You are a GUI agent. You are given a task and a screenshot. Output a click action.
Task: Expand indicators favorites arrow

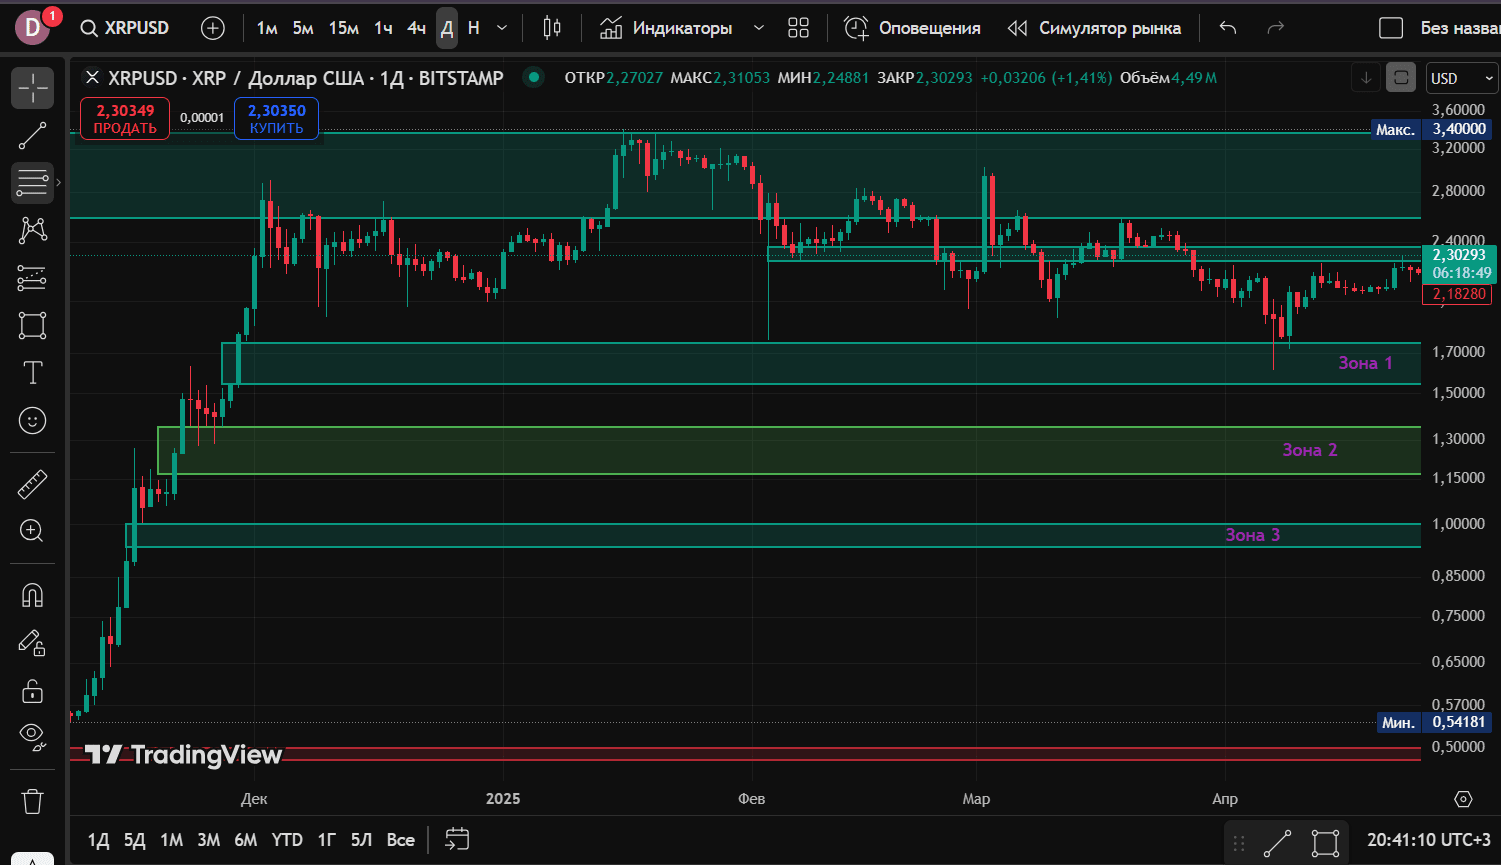tap(758, 28)
